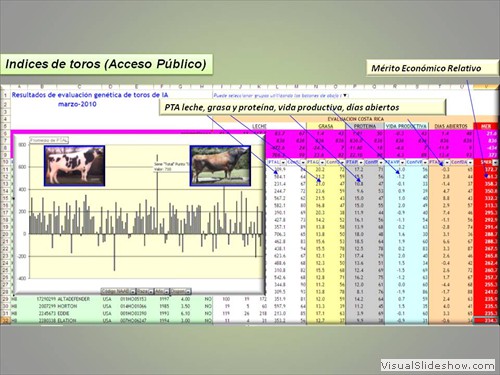500x375 pixels.
Task: Open the PTAP filter arrow under PROTEINA
Action: coord(361,162)
